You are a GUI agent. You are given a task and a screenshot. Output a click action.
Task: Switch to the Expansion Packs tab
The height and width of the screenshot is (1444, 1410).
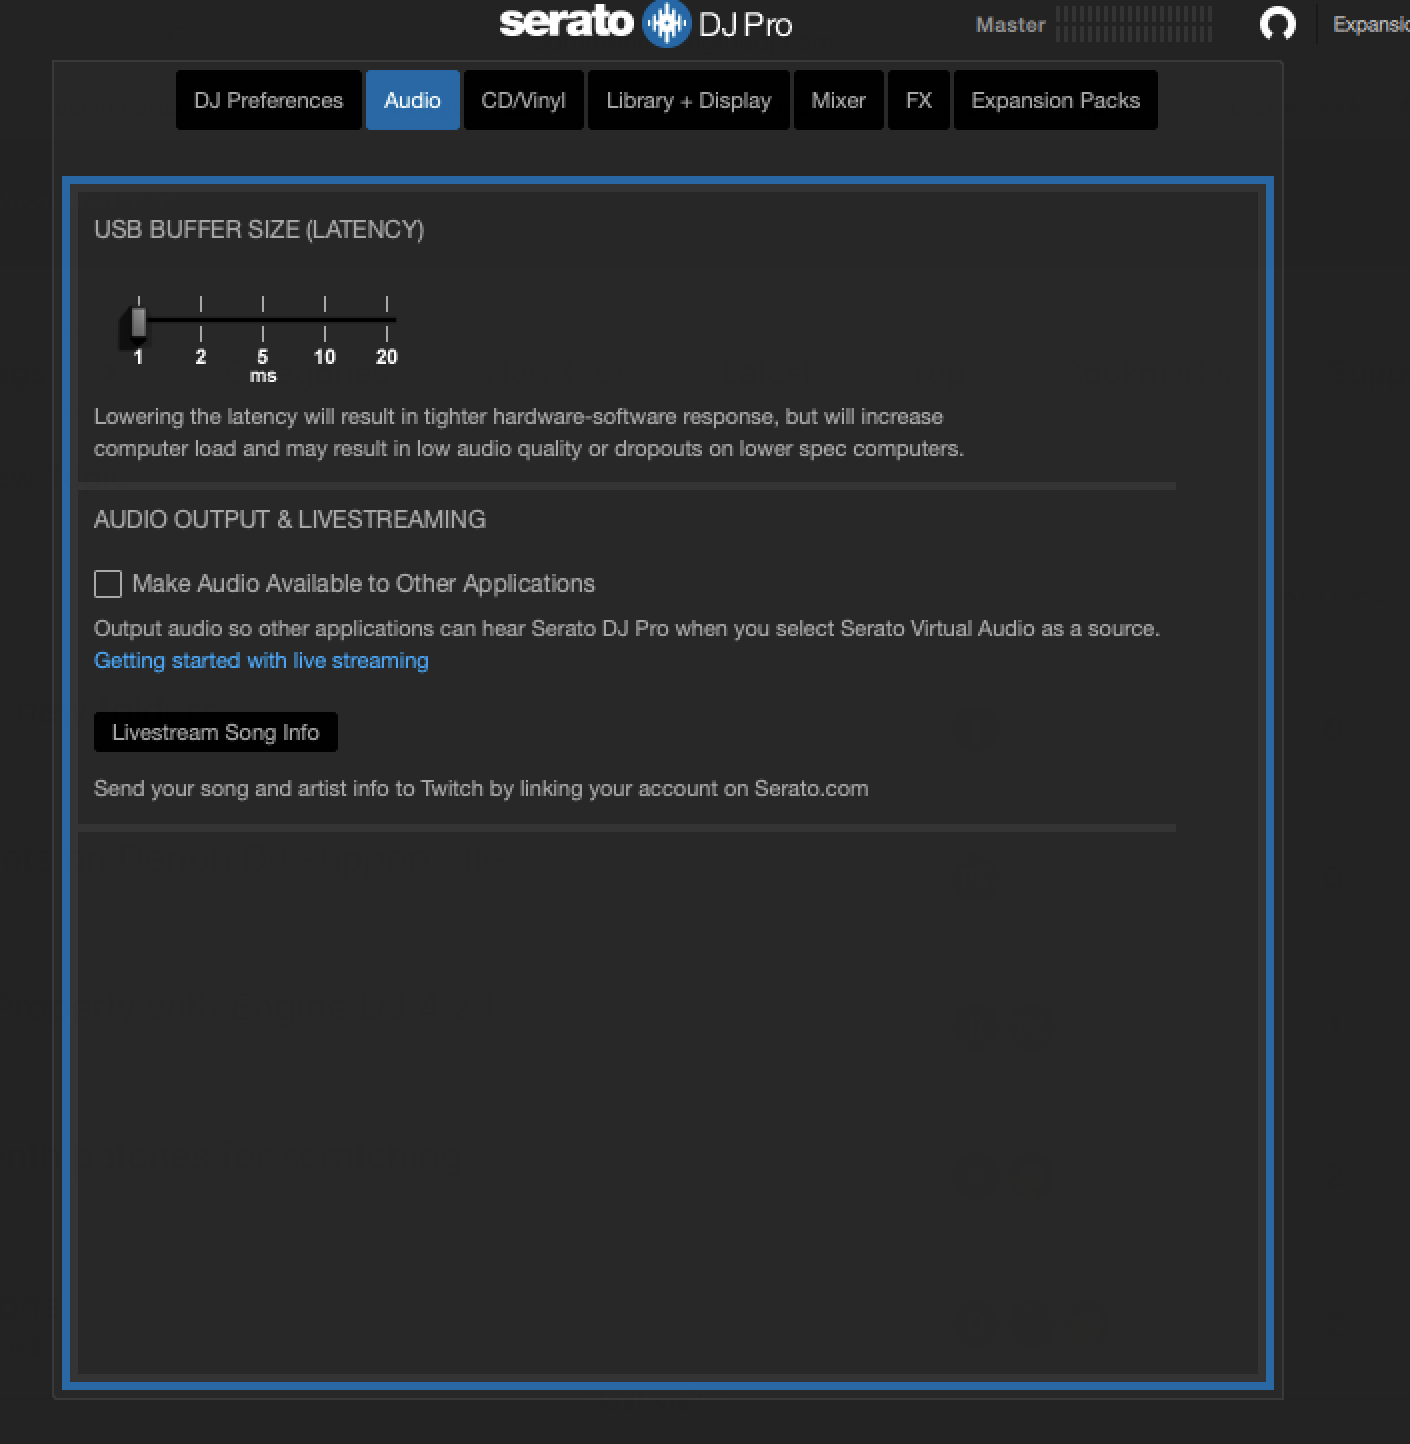[1055, 100]
